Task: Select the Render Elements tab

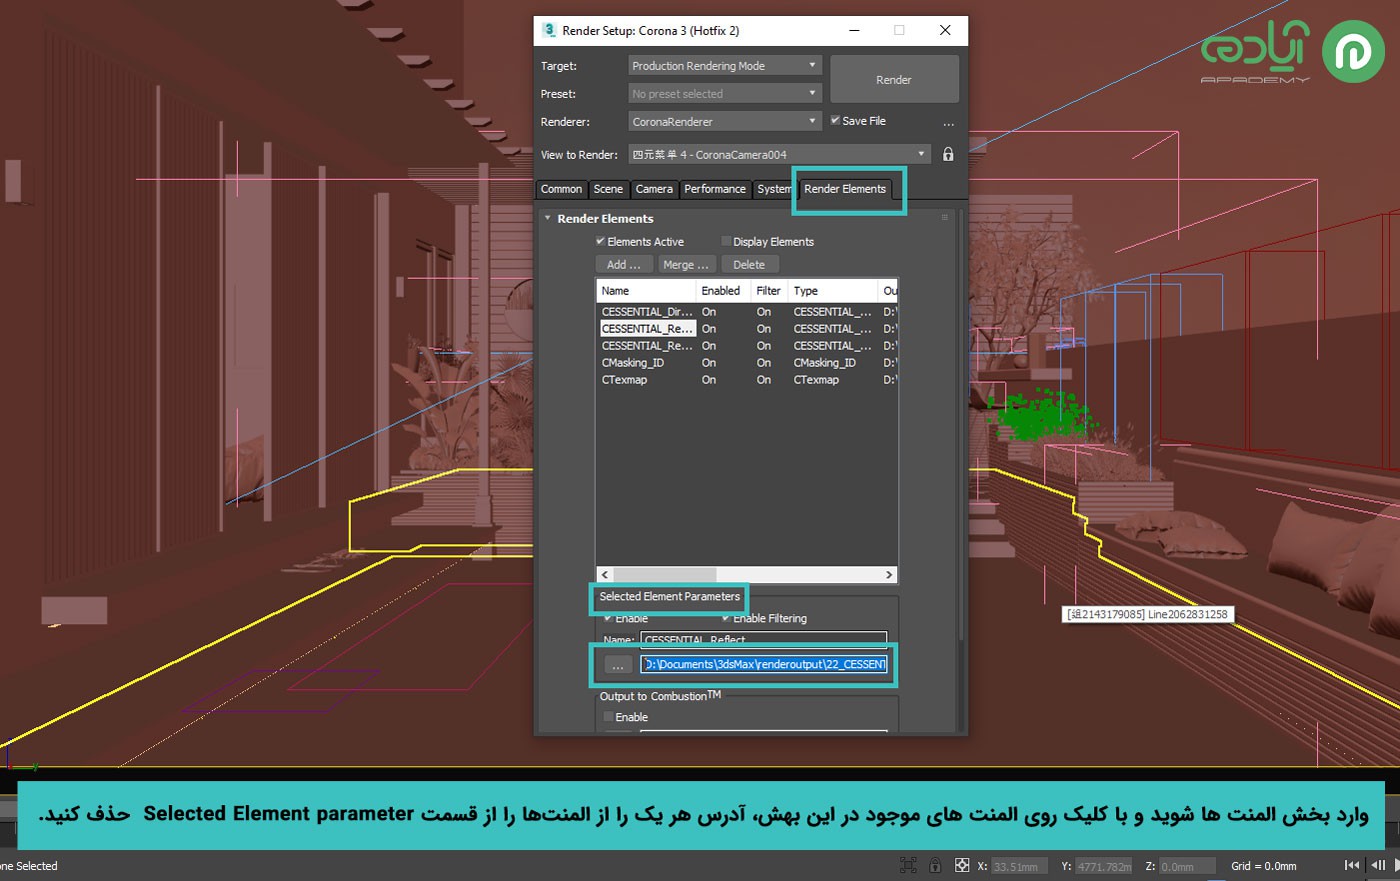Action: click(845, 188)
